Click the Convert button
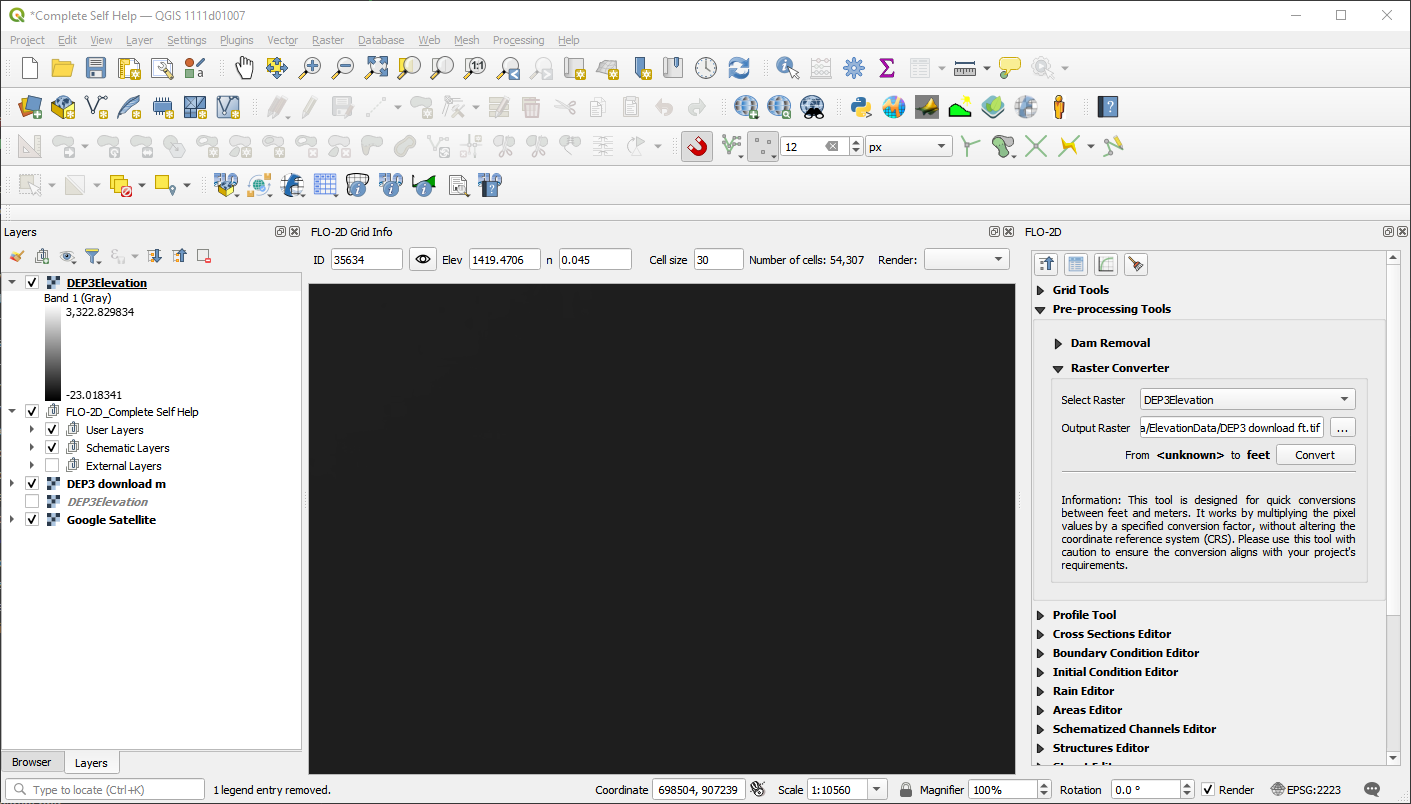The image size is (1411, 804). tap(1315, 455)
